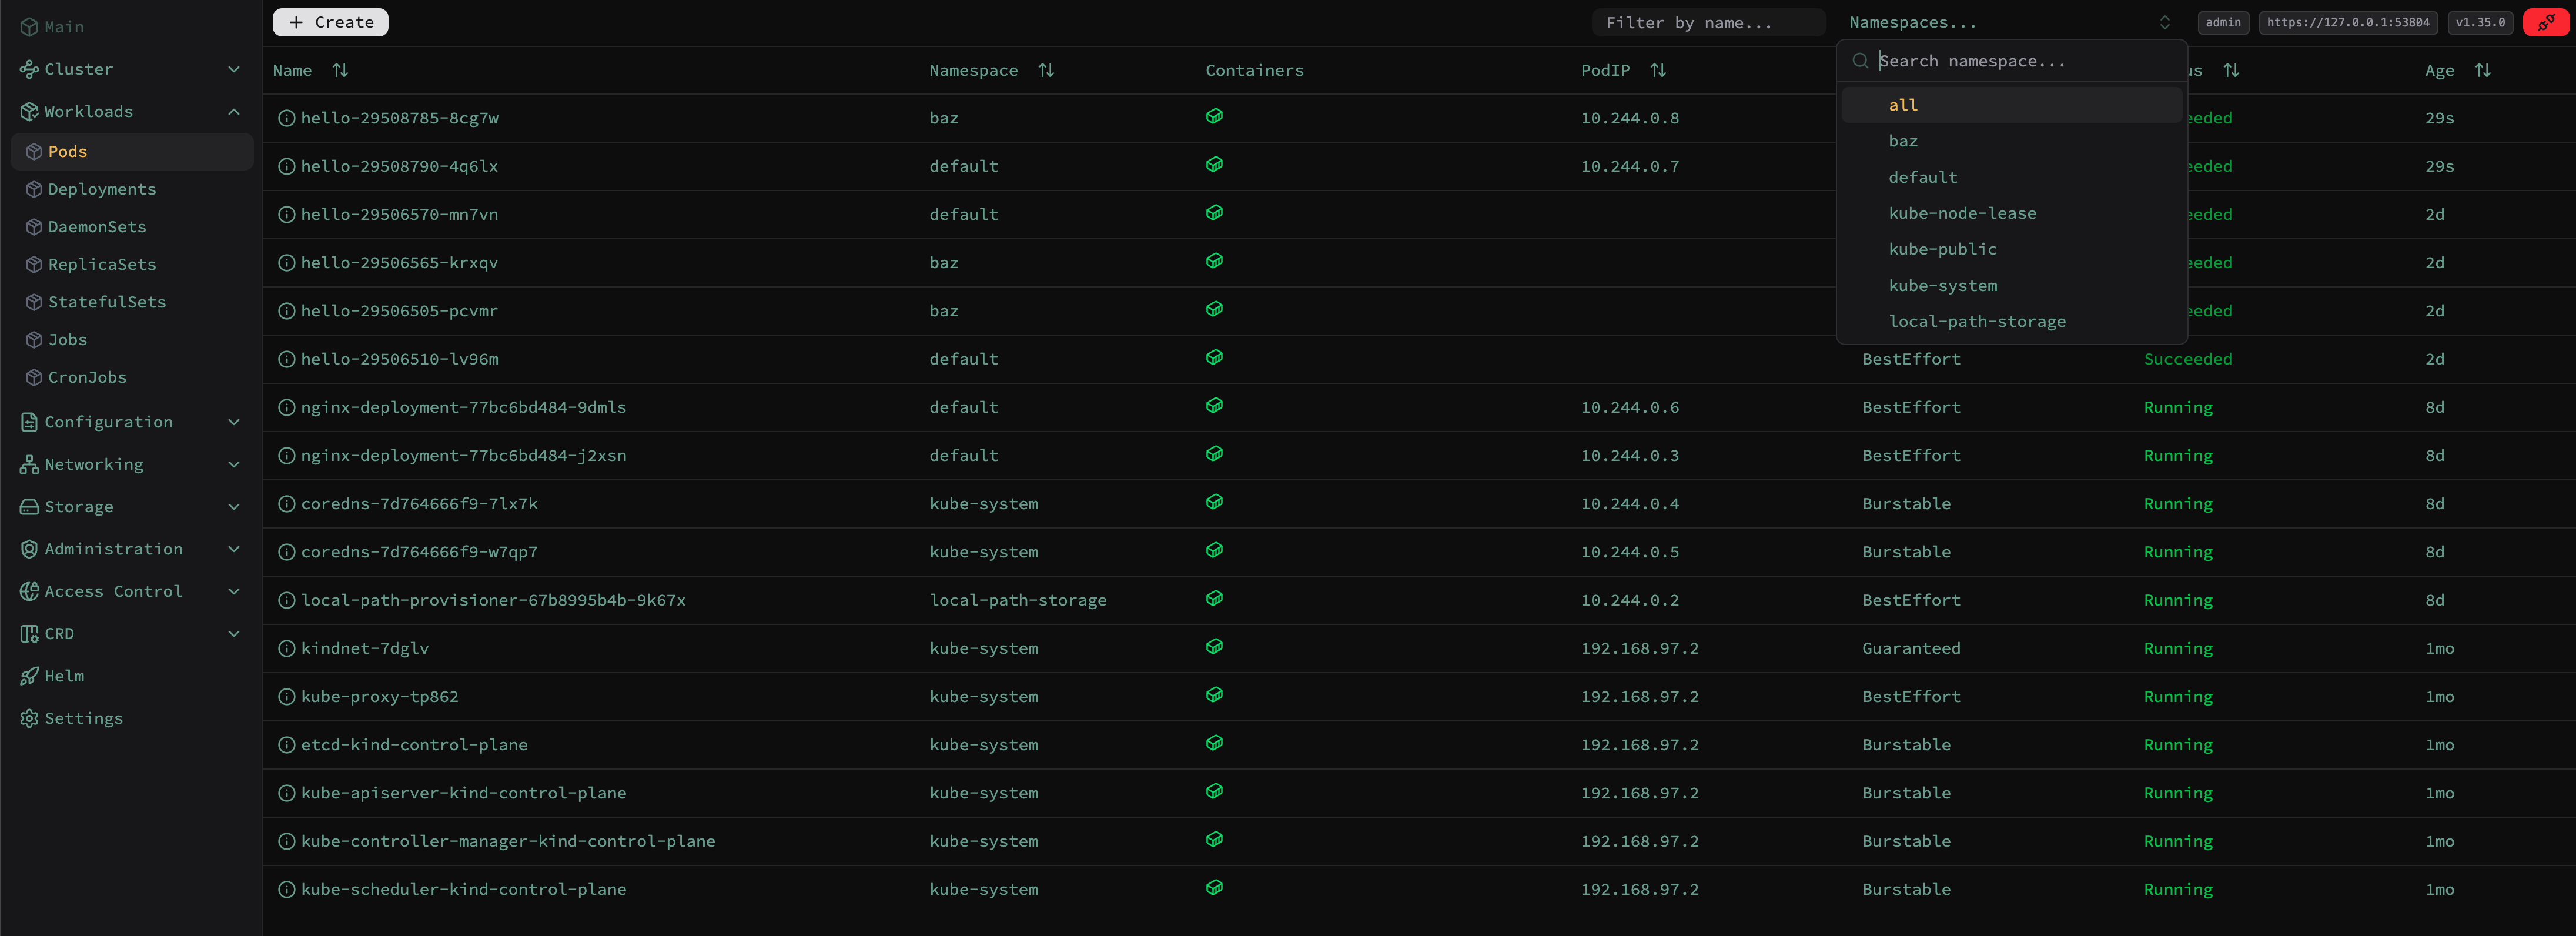This screenshot has height=936, width=2576.
Task: Click container cube icon for kube-proxy-tp862
Action: pyautogui.click(x=1214, y=695)
